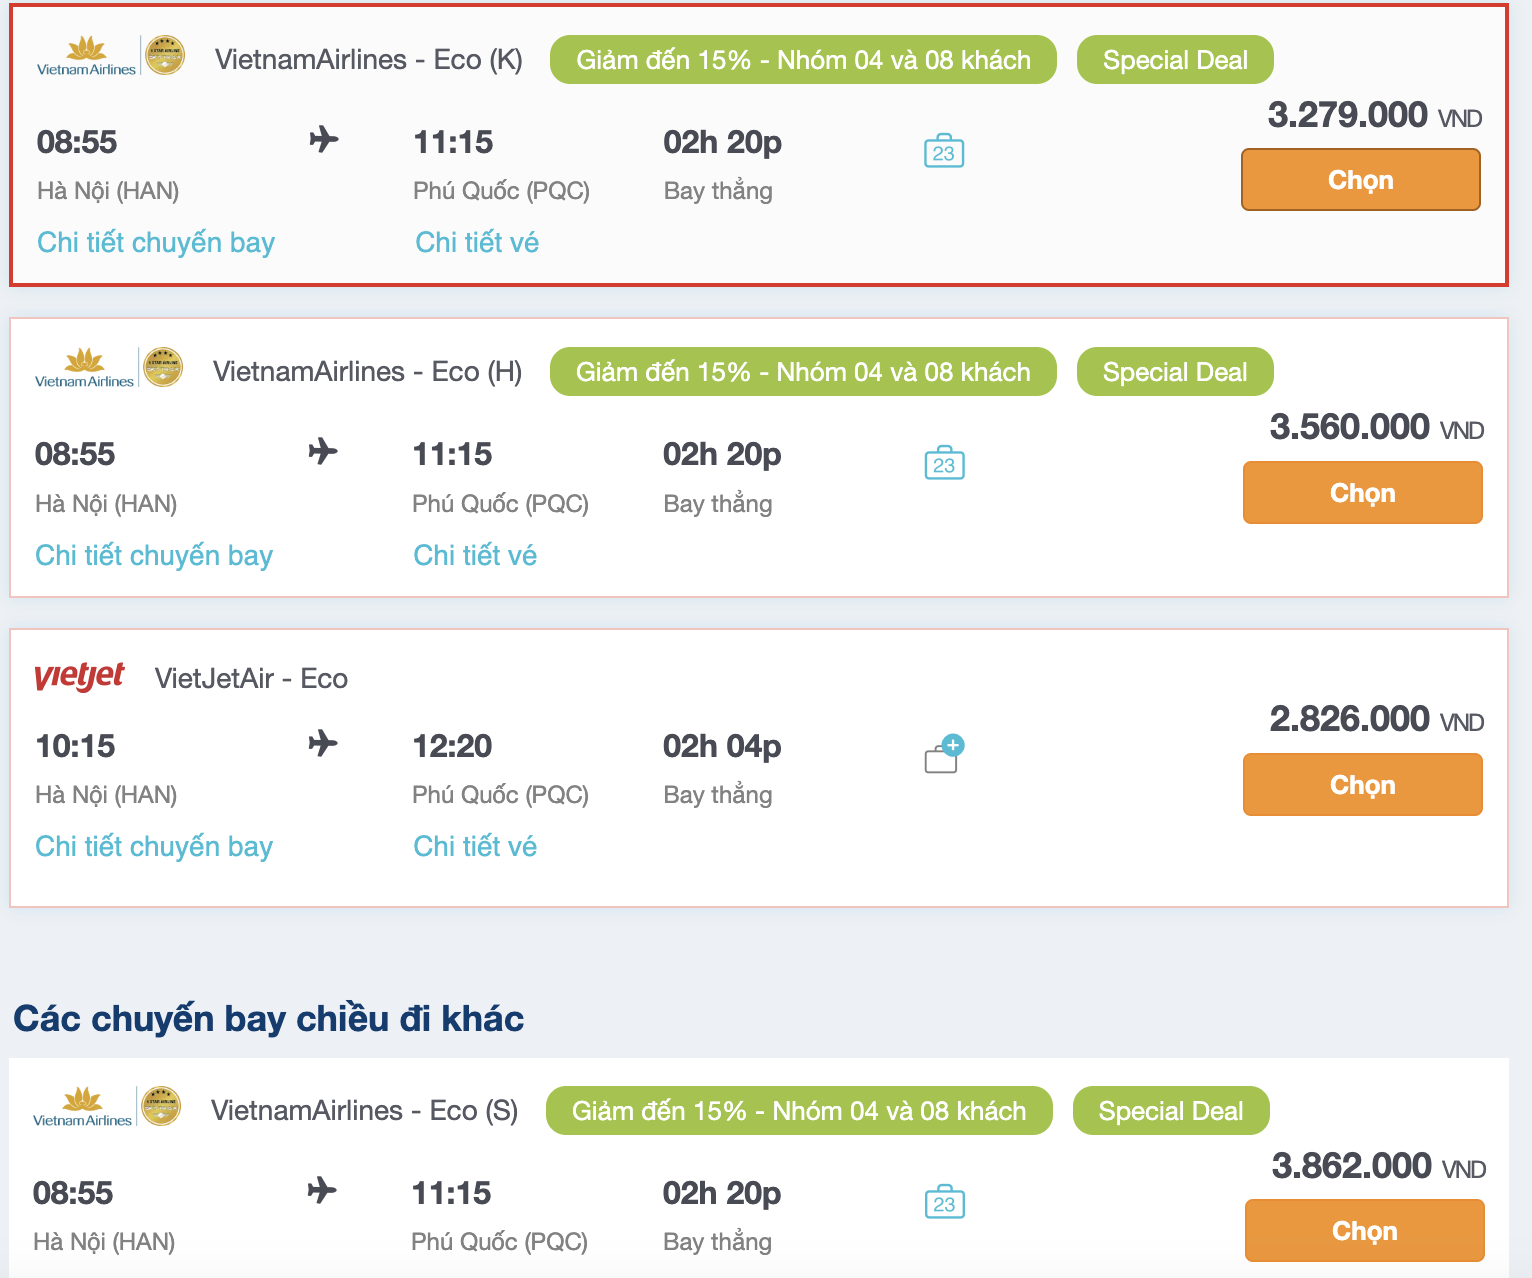Click the 23kg baggage icon on Eco (K) flight
The width and height of the screenshot is (1532, 1278).
(943, 151)
